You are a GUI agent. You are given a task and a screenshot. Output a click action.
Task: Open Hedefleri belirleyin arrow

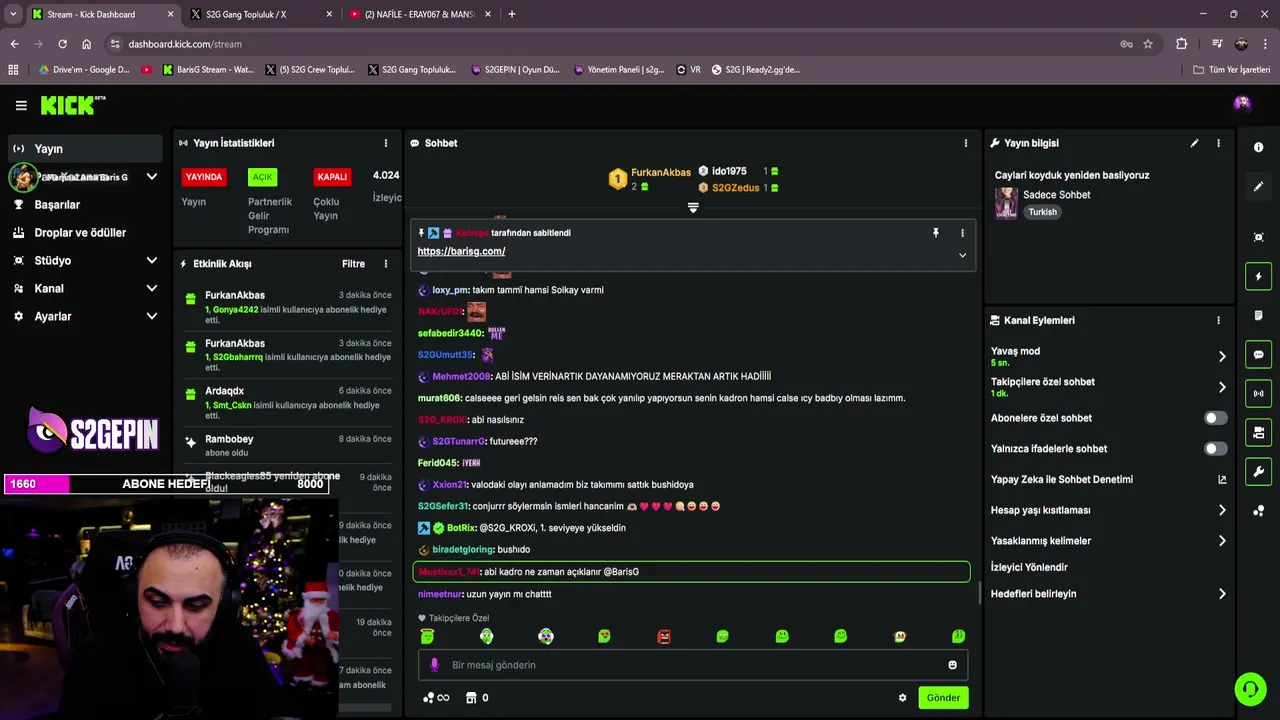1221,594
